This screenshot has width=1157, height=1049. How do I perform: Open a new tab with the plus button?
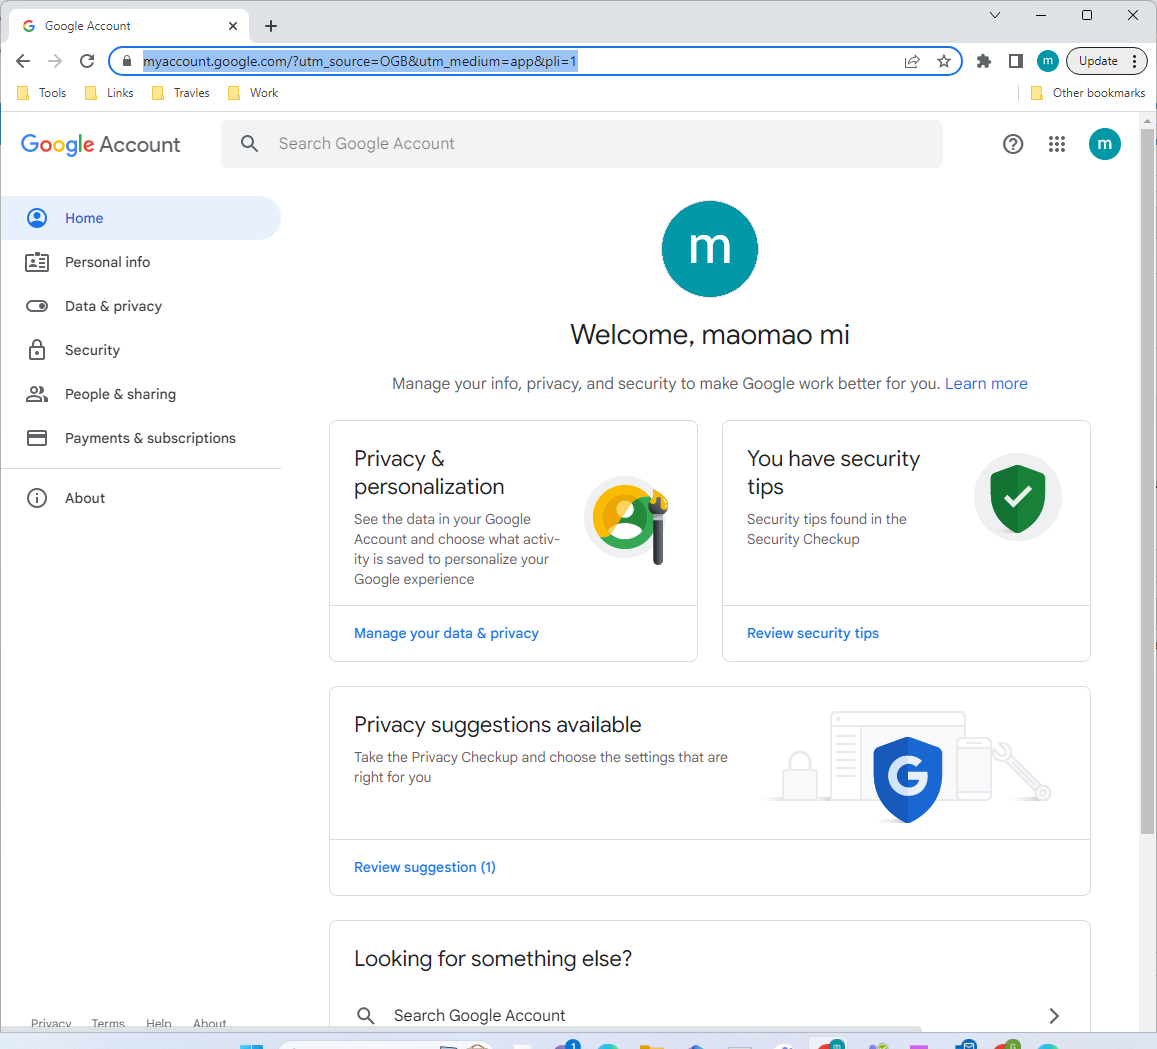point(271,26)
